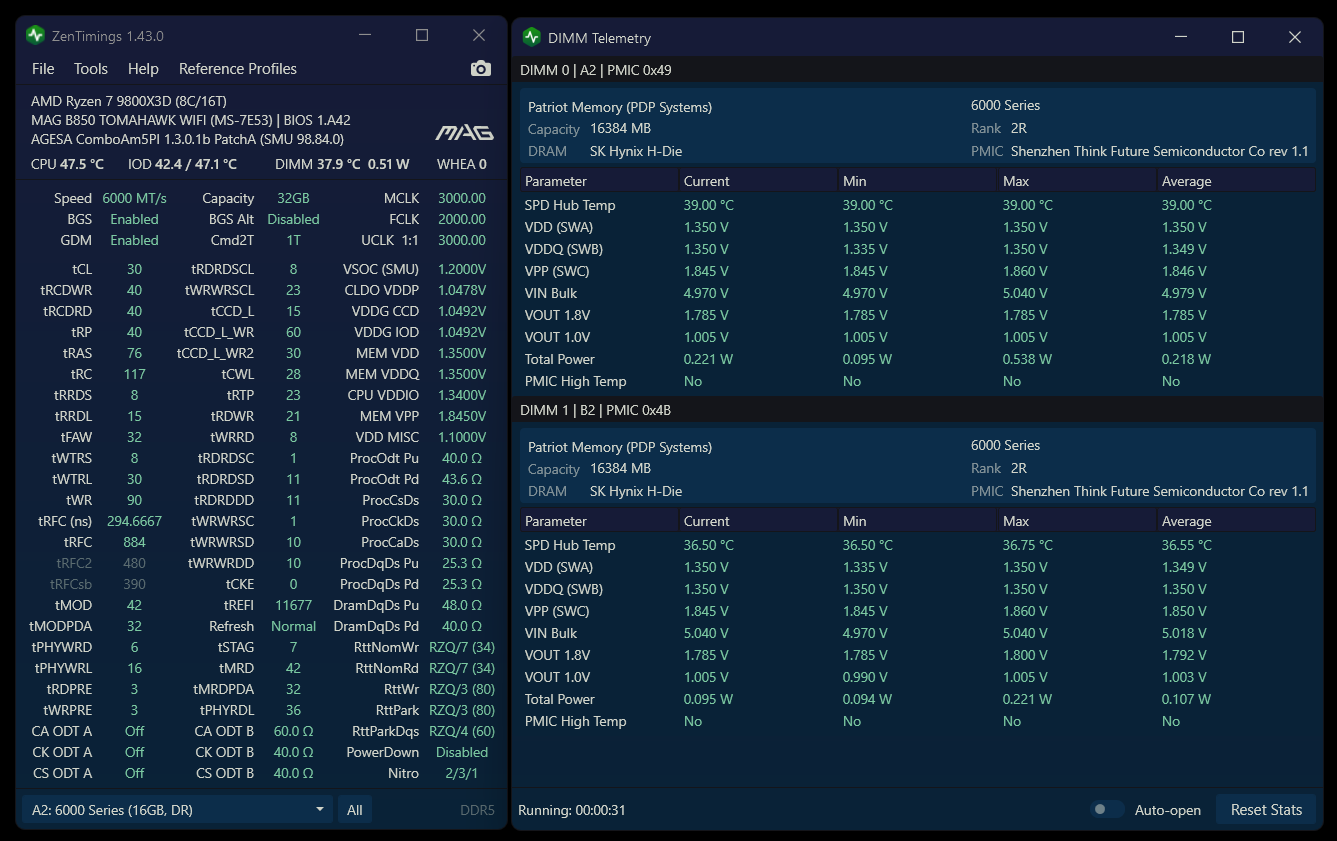Click DIMM 0 VDDQ (SWB) min 1.335 V
The width and height of the screenshot is (1337, 841).
865,249
